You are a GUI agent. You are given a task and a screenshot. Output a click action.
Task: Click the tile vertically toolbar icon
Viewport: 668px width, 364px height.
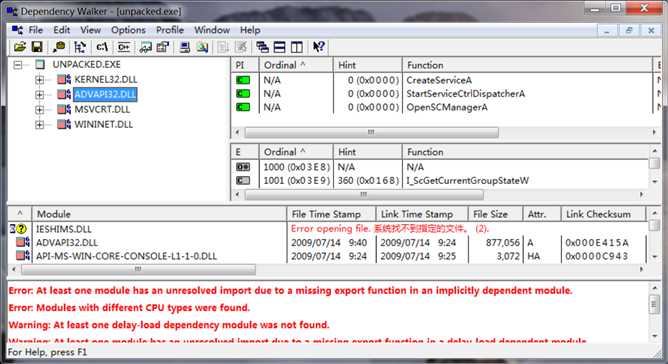tap(297, 47)
